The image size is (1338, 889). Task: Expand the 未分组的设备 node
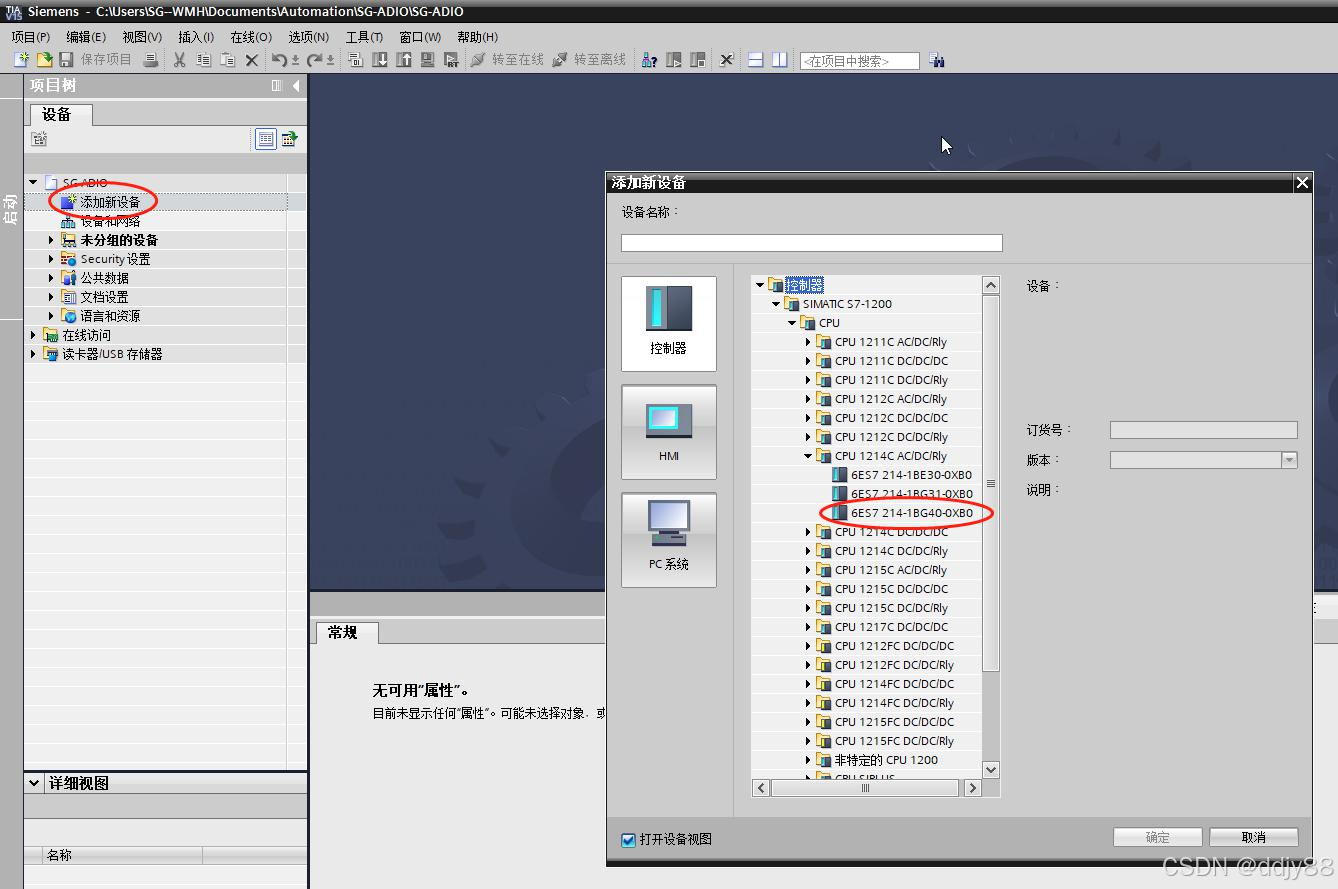(x=52, y=240)
